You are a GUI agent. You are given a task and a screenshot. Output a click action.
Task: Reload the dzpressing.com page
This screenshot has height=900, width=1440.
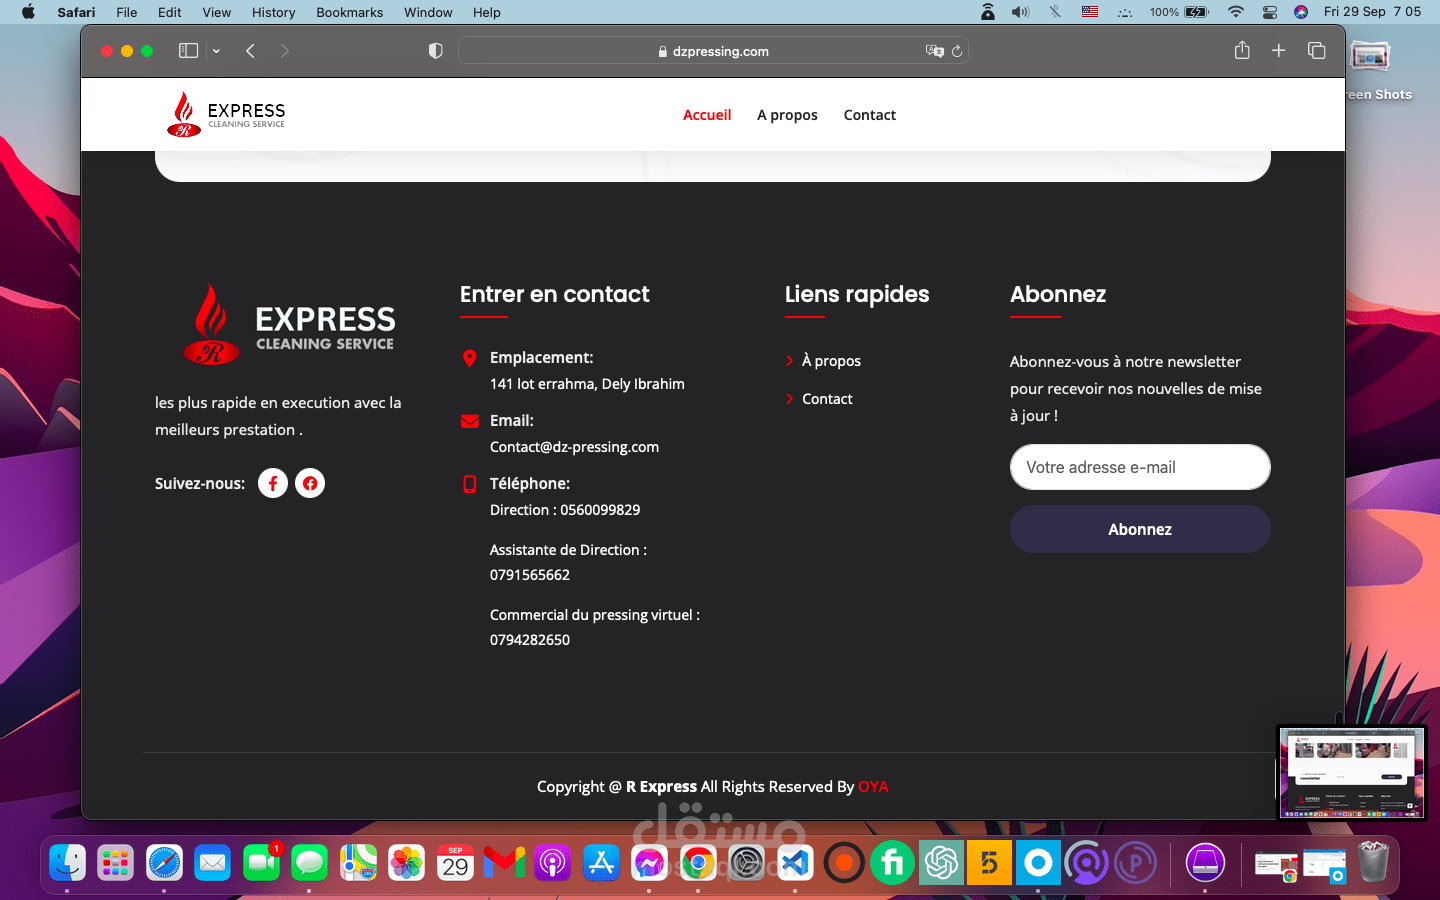pos(957,51)
